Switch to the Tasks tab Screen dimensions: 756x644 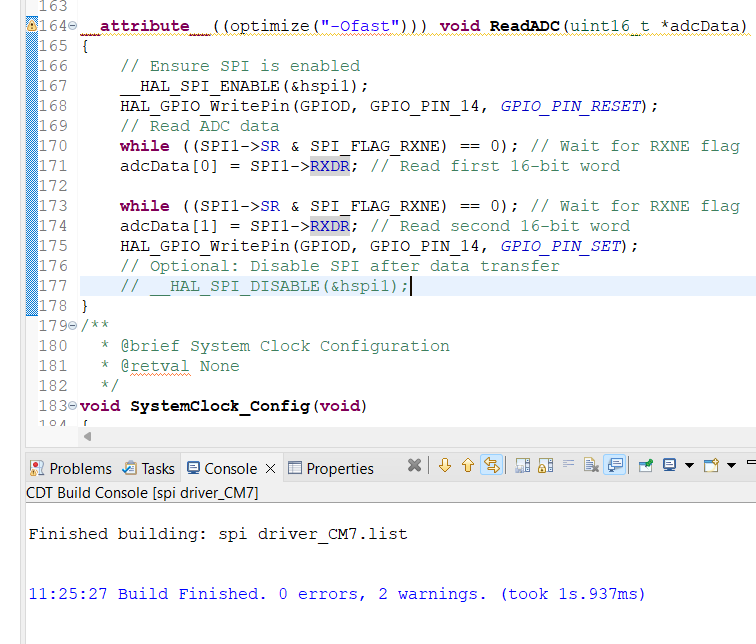[x=148, y=469]
